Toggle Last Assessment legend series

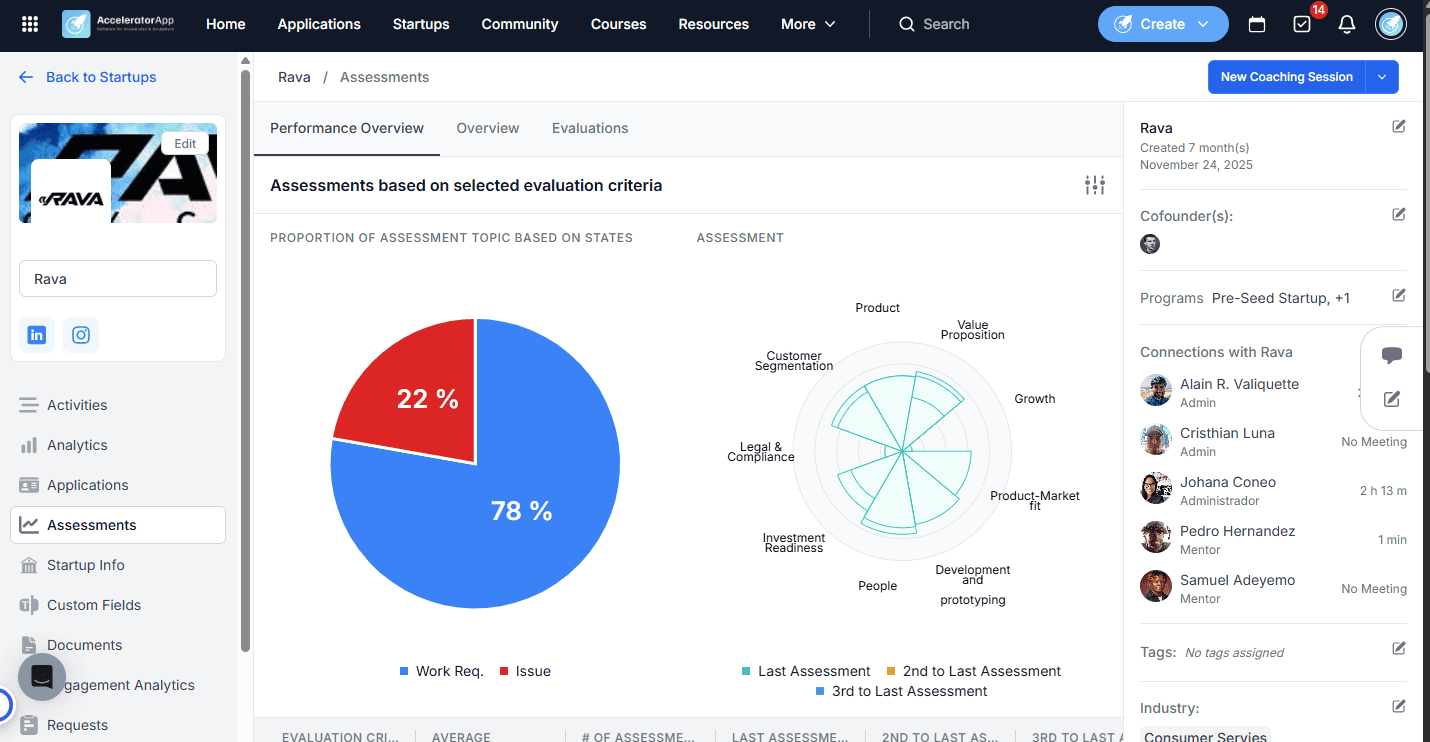click(805, 671)
